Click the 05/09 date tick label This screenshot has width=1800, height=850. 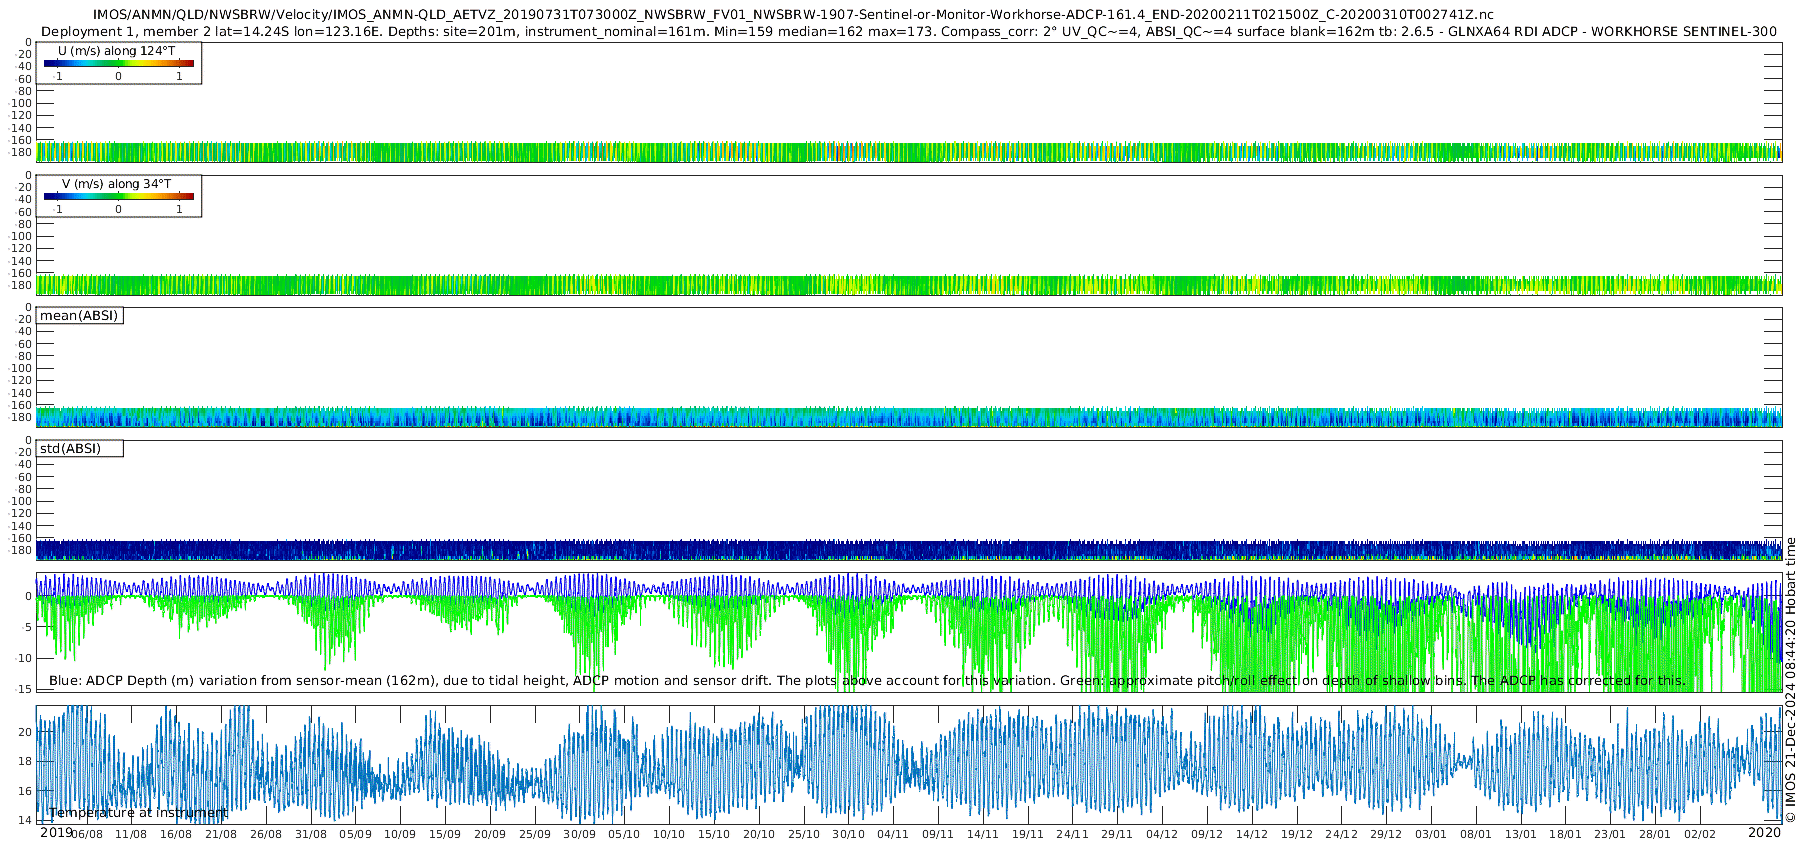[355, 834]
